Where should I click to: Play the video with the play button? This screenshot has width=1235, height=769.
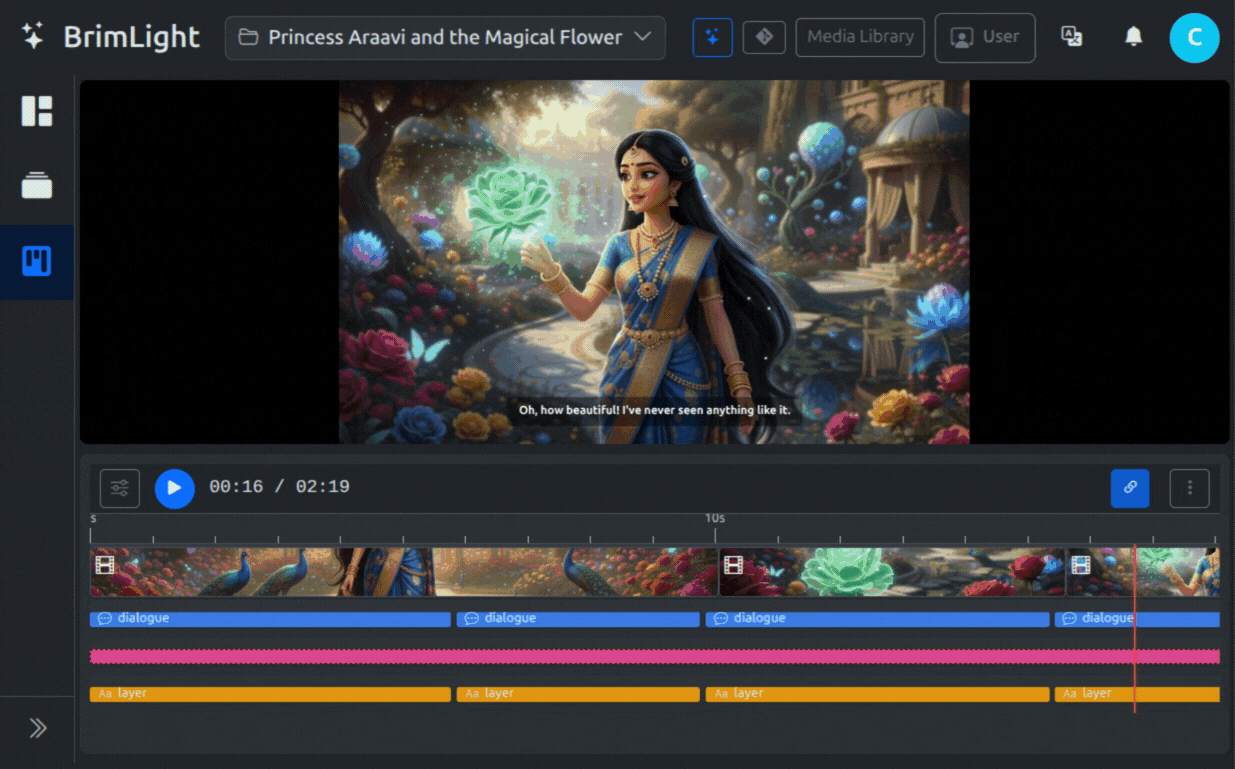pyautogui.click(x=174, y=488)
